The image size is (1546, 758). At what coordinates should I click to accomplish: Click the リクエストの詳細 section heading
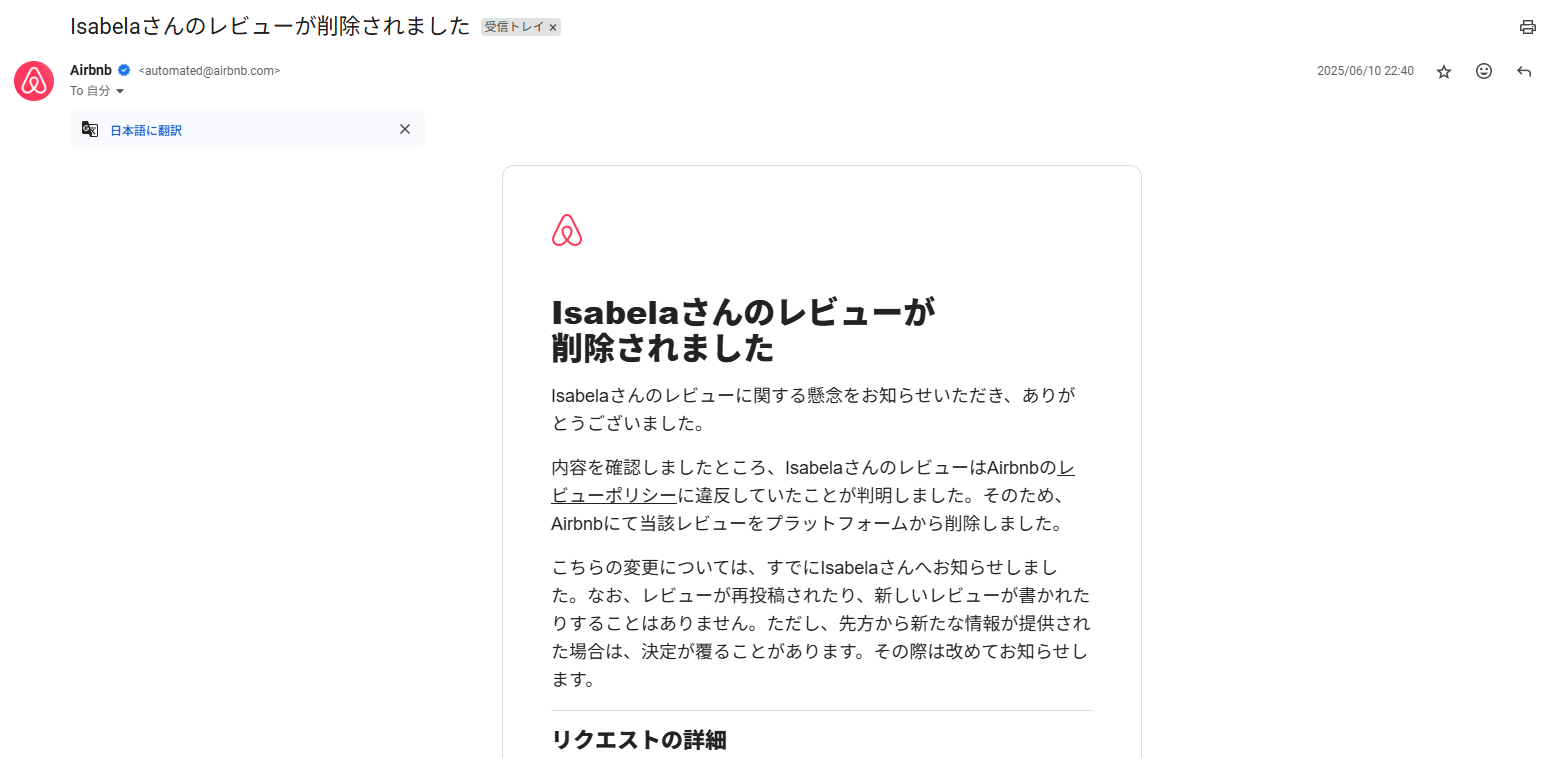tap(639, 741)
